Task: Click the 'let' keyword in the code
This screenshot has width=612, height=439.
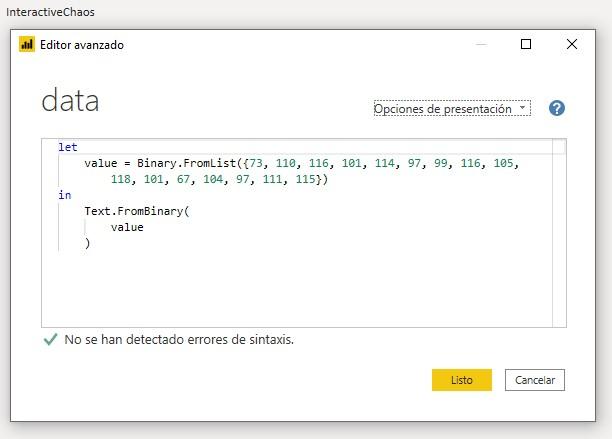Action: (x=68, y=147)
